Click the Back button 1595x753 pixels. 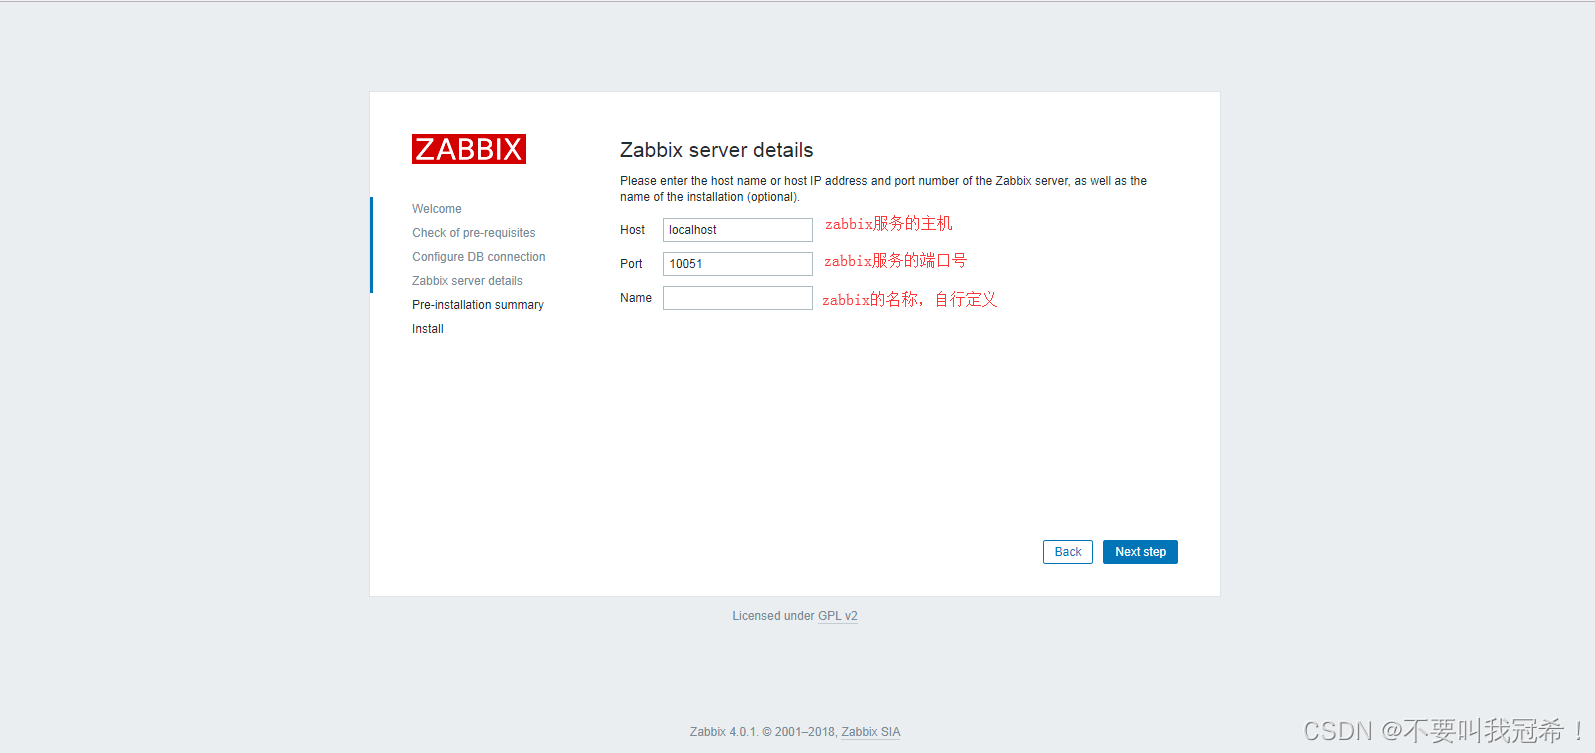1068,552
